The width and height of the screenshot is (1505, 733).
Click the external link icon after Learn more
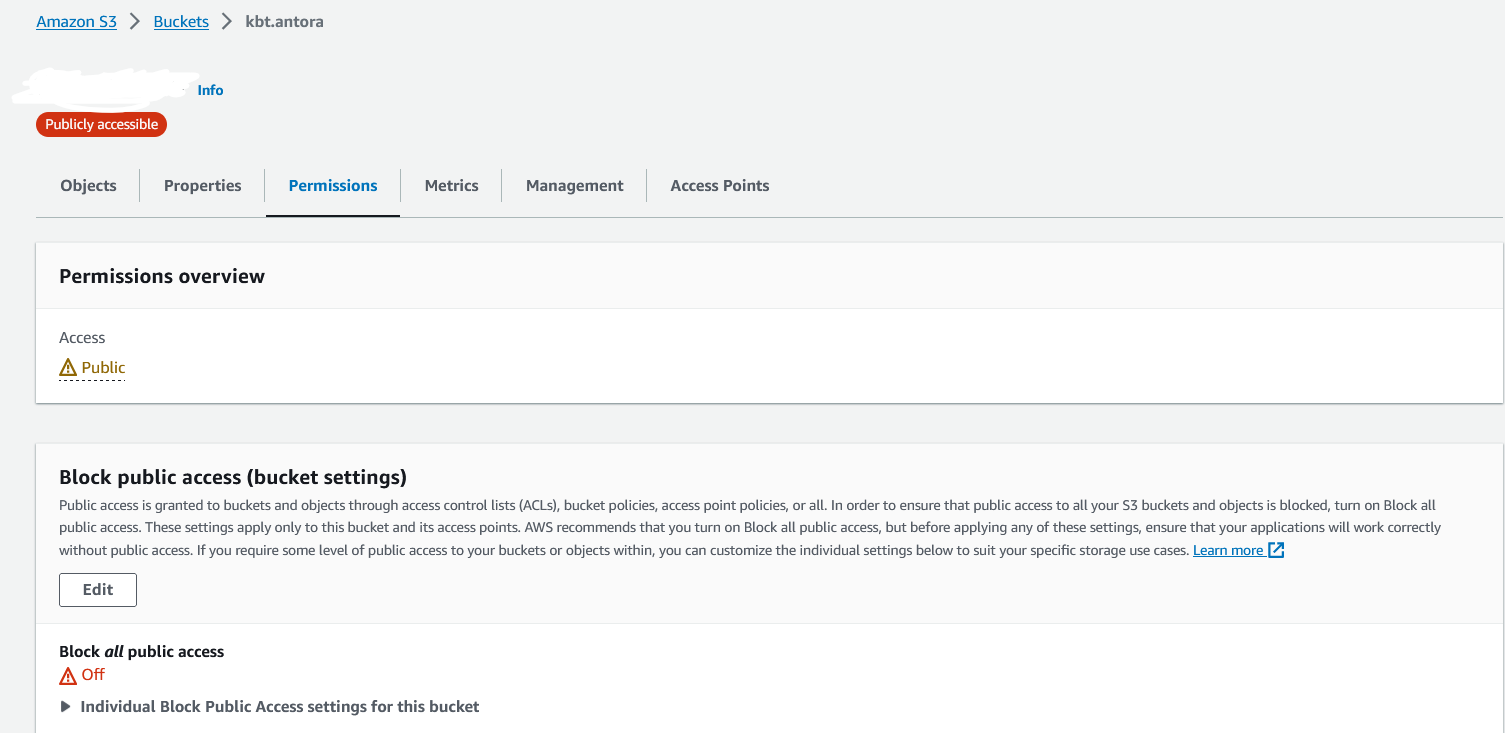click(x=1276, y=550)
